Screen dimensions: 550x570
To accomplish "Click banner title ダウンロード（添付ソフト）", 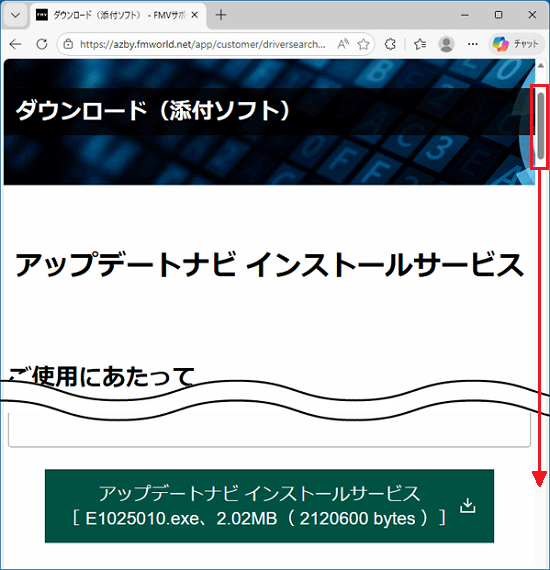I will coord(153,110).
